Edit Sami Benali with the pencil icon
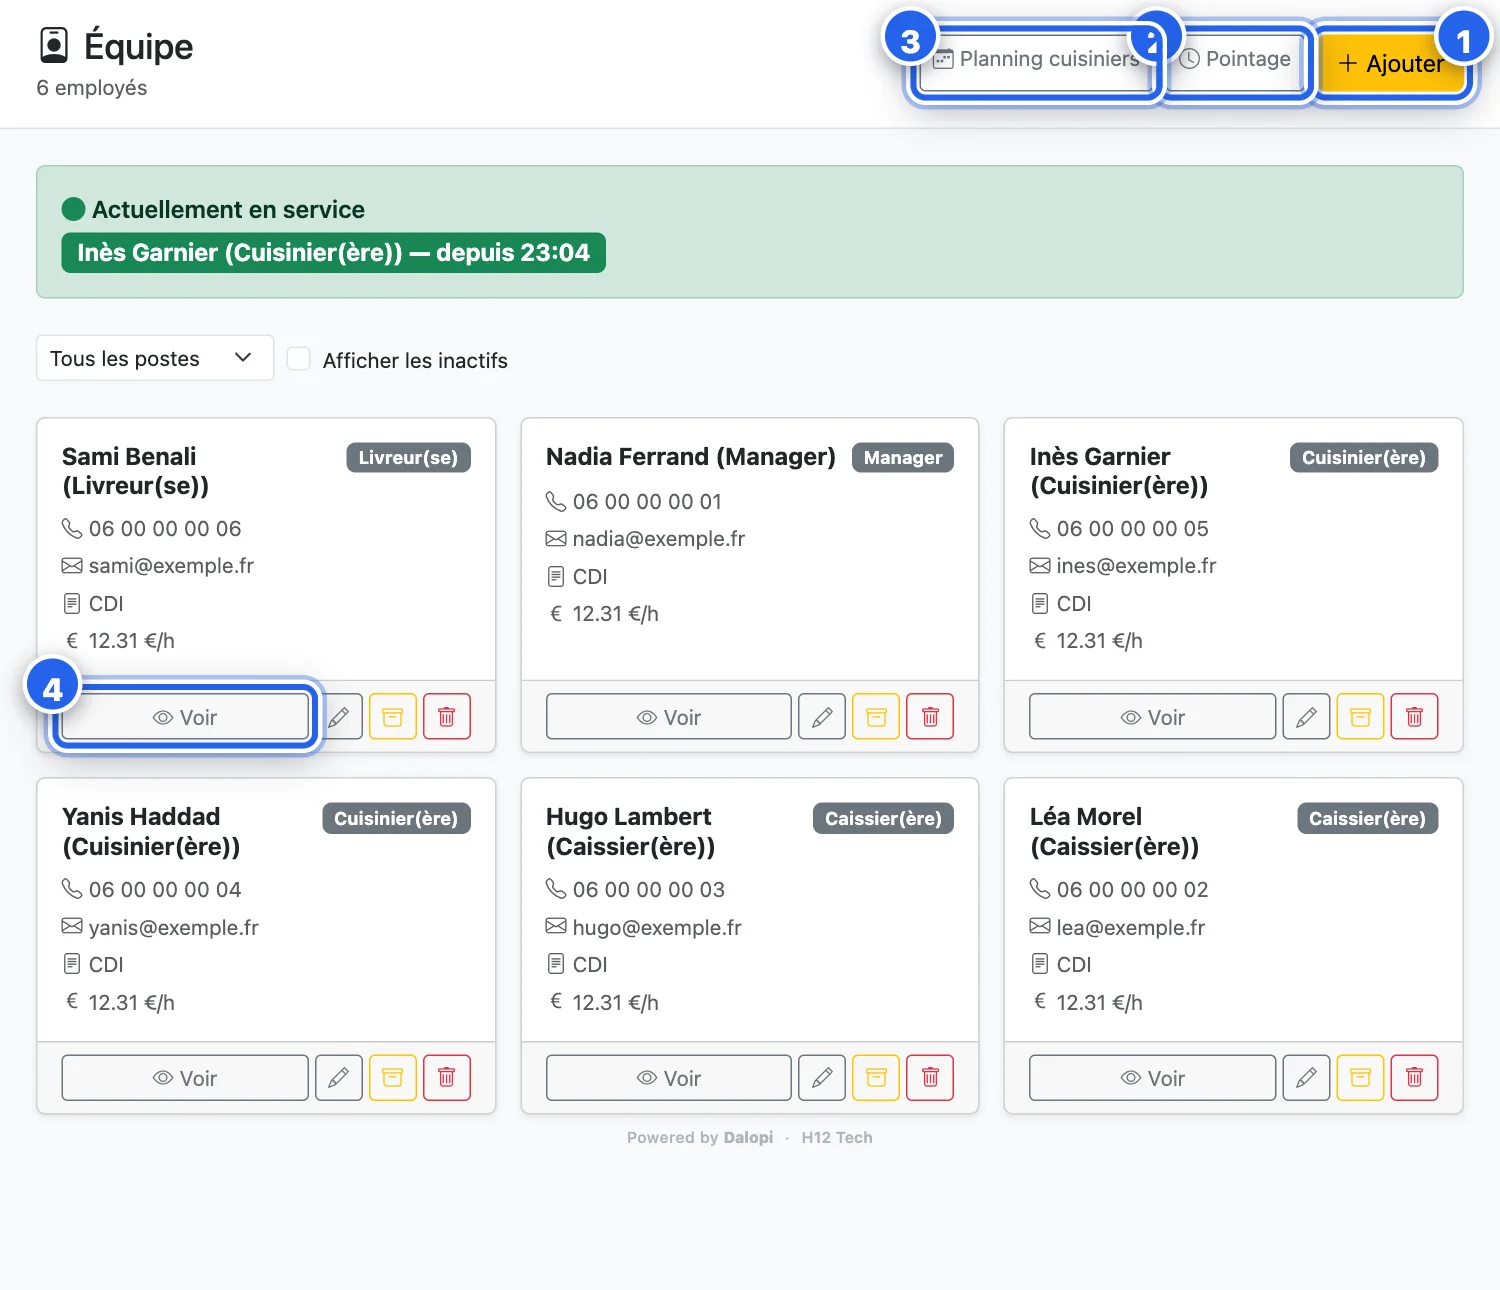Screen dimensions: 1500x1290 tap(339, 717)
